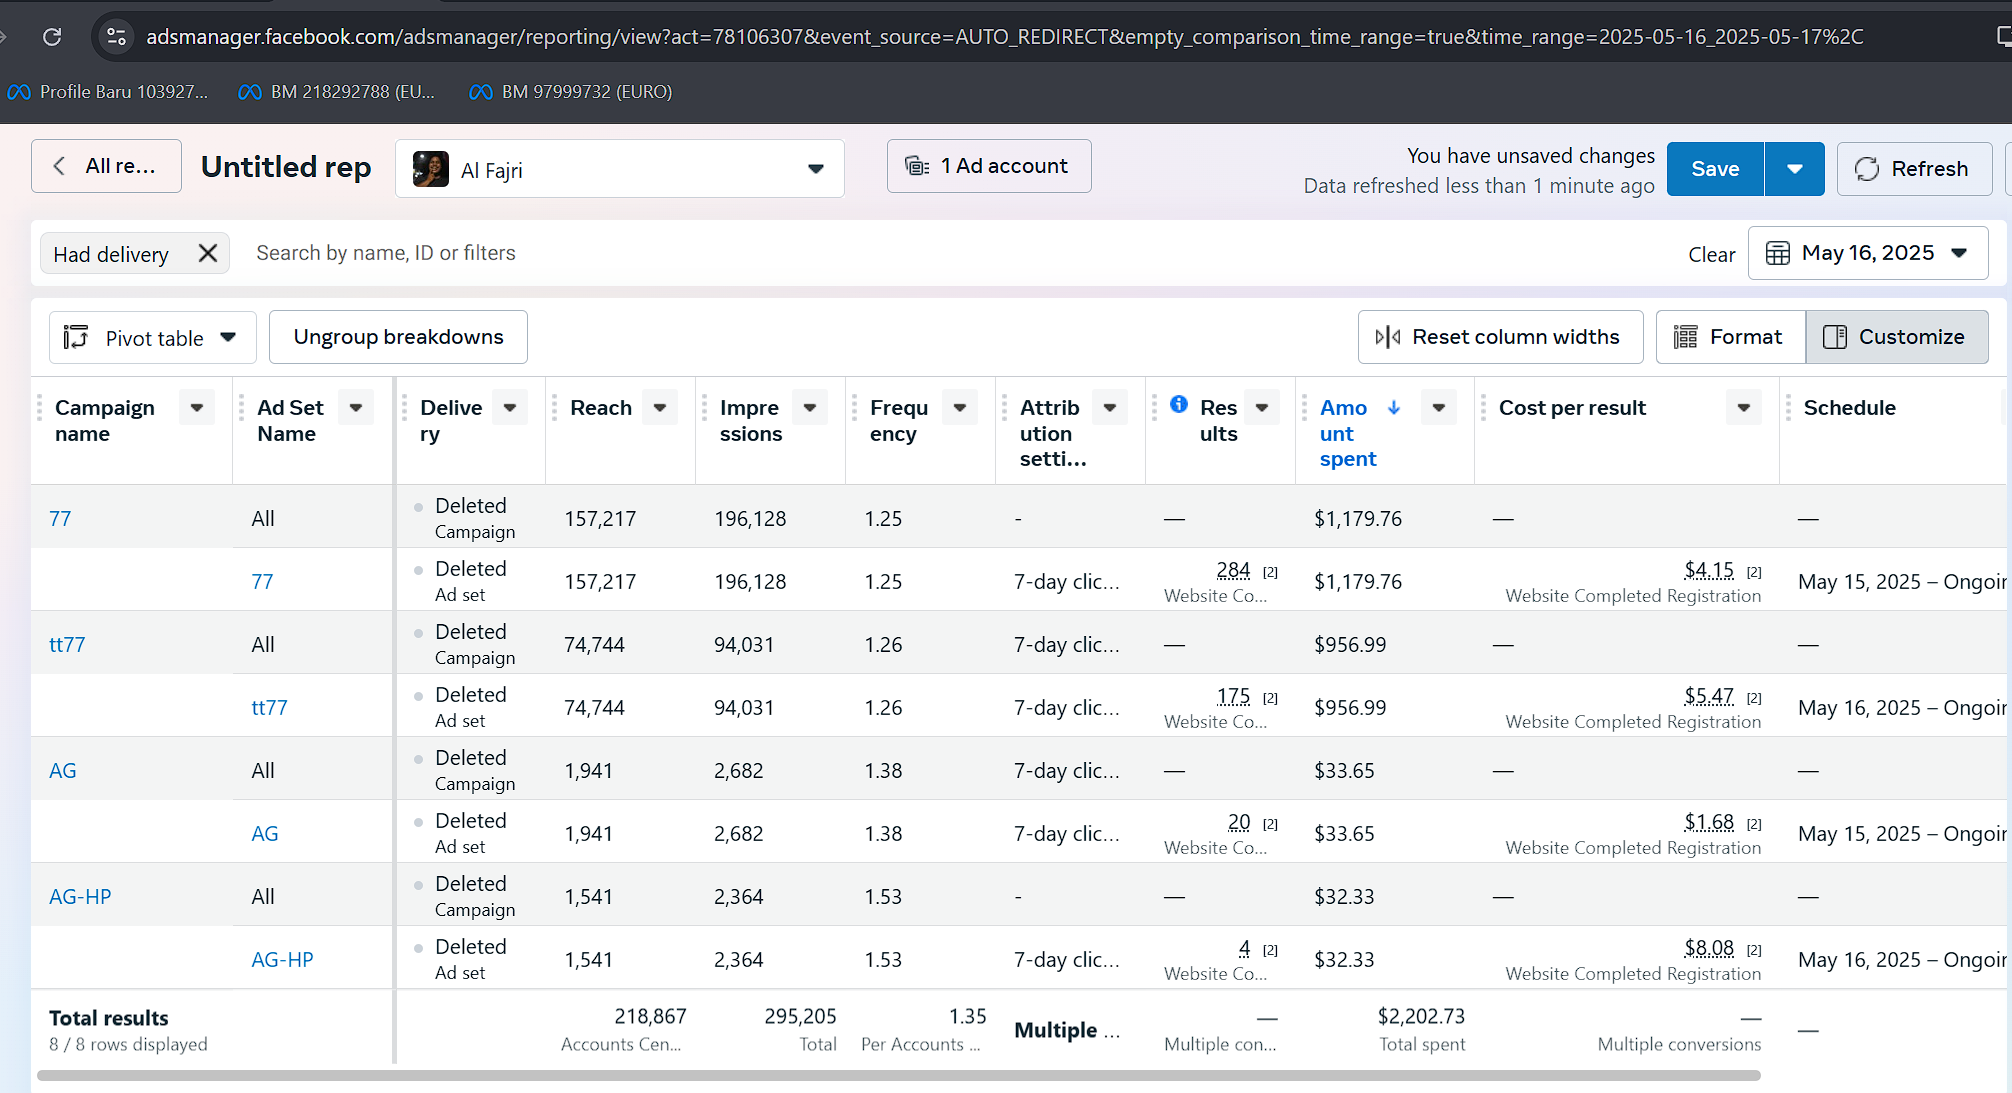Click the Amount spent sort arrow
Screen dimensions: 2012x1093
(1394, 407)
